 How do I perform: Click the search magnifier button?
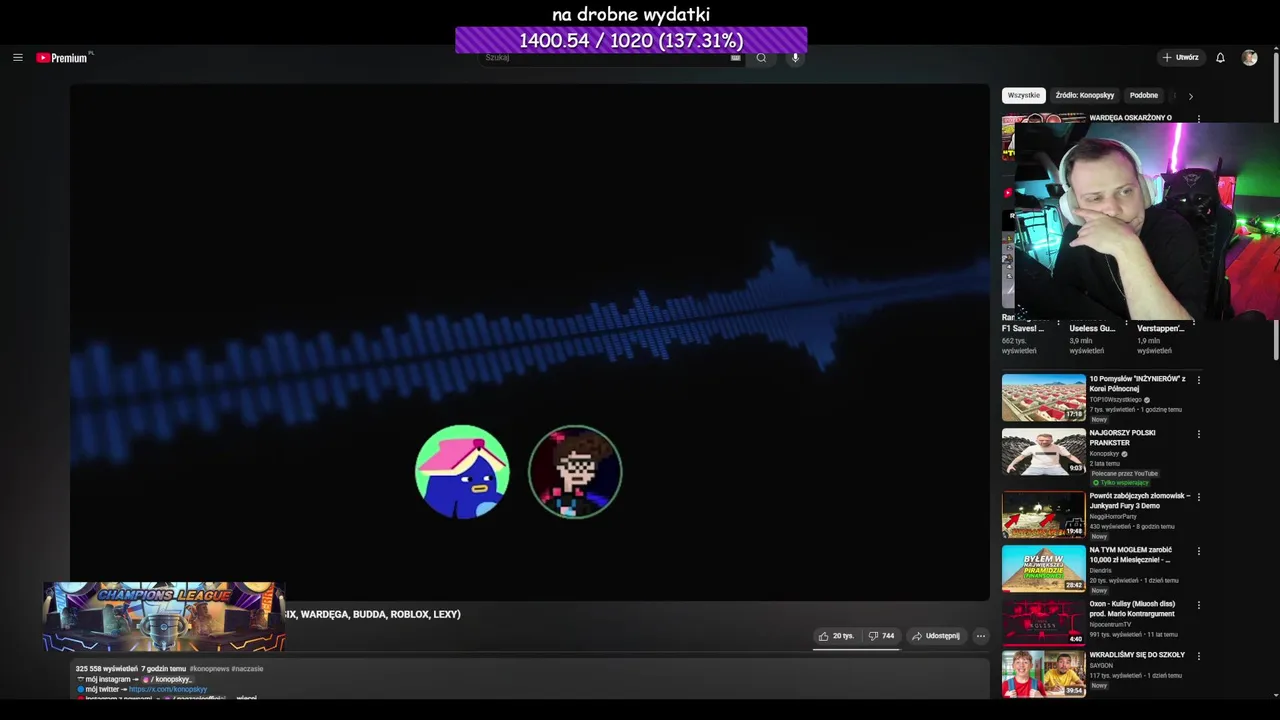coord(761,58)
